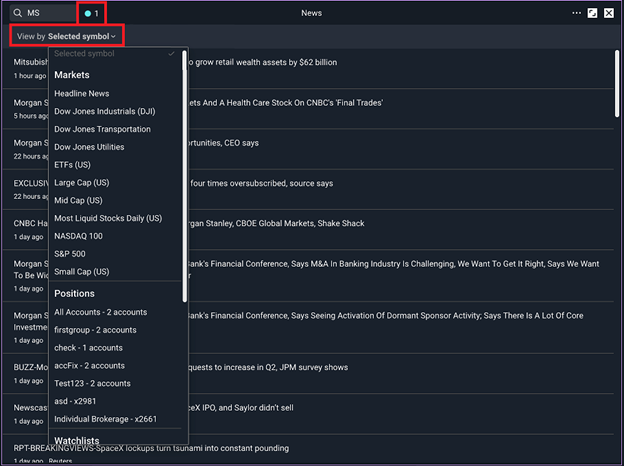Select Dow Jones Utilities

[89, 147]
